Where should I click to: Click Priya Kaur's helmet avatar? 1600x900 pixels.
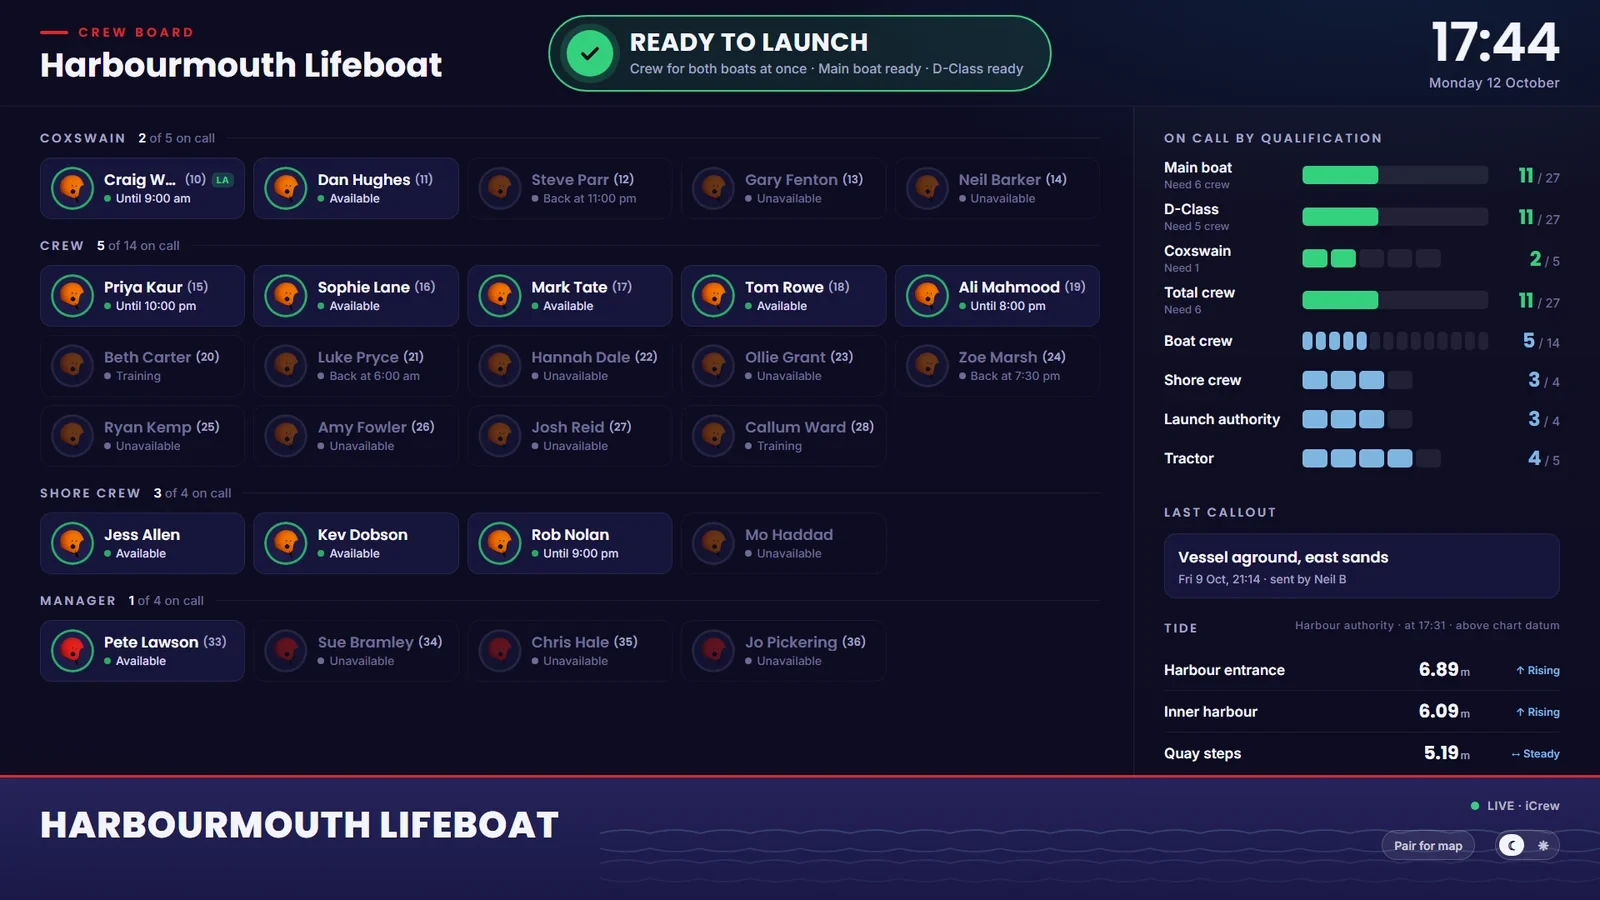tap(72, 296)
